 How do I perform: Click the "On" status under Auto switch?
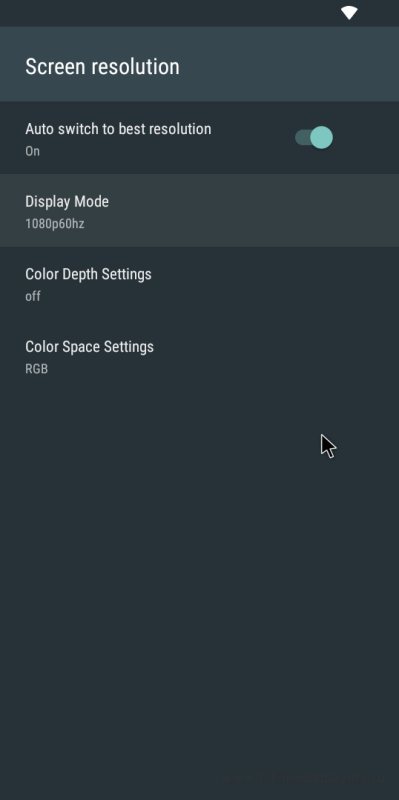click(x=32, y=151)
